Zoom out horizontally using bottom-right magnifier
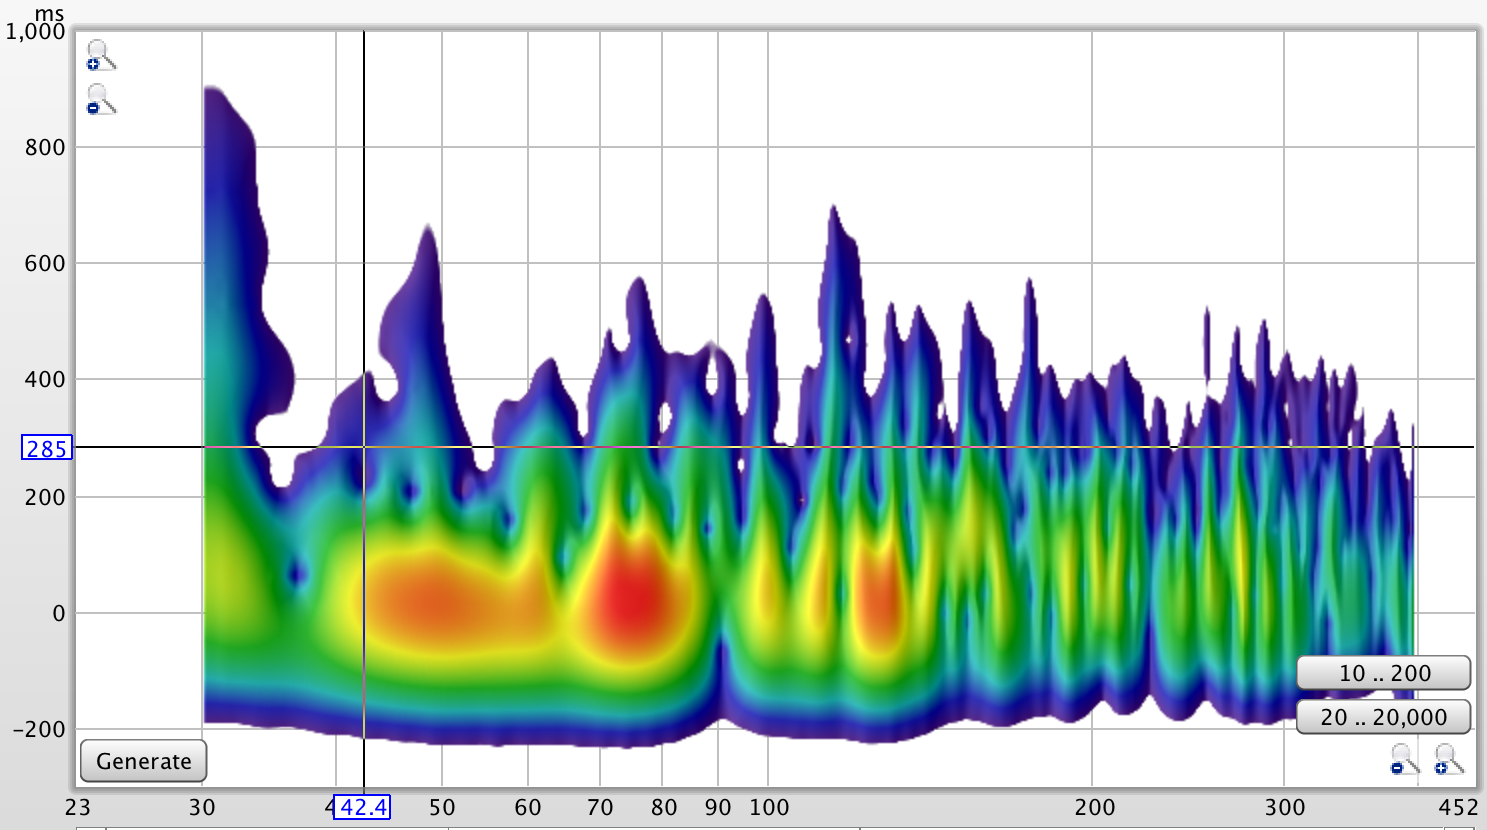 tap(1404, 760)
